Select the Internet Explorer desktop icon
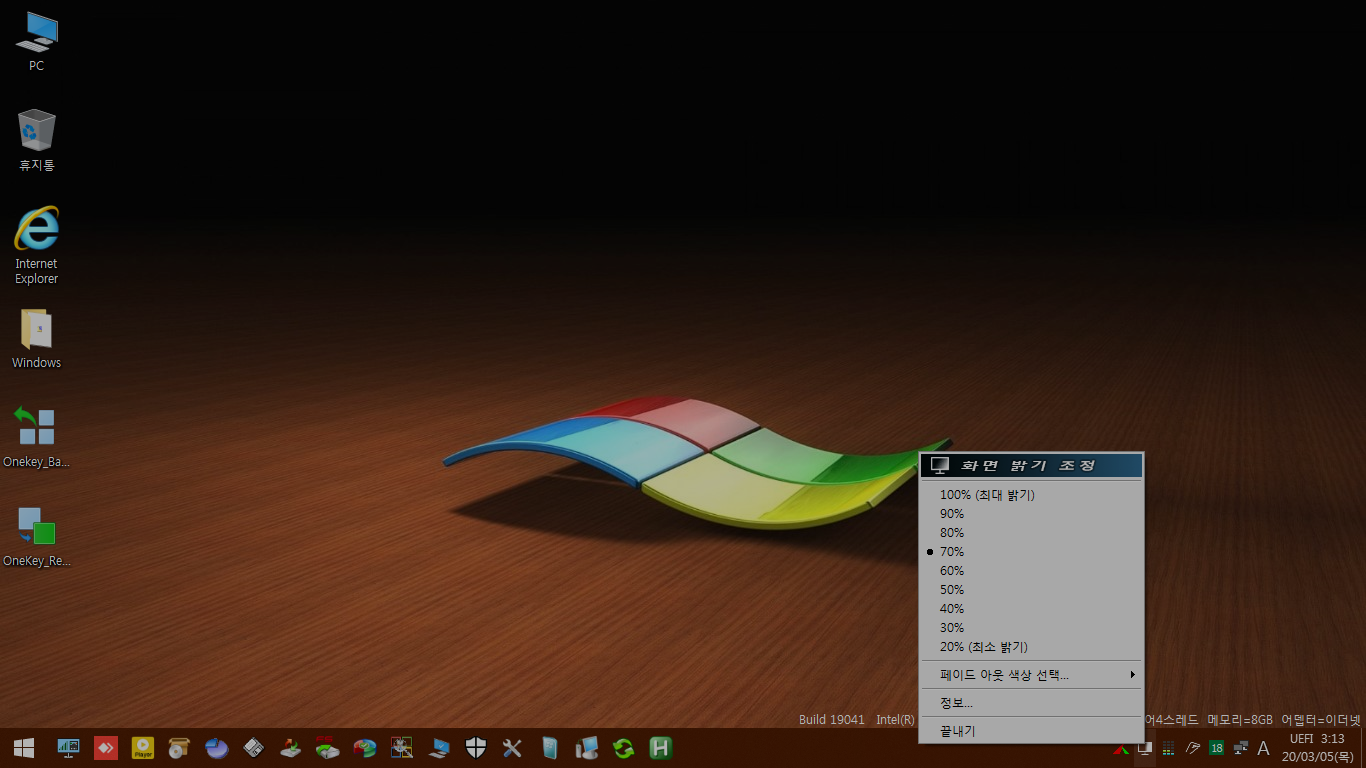The image size is (1366, 768). click(37, 245)
